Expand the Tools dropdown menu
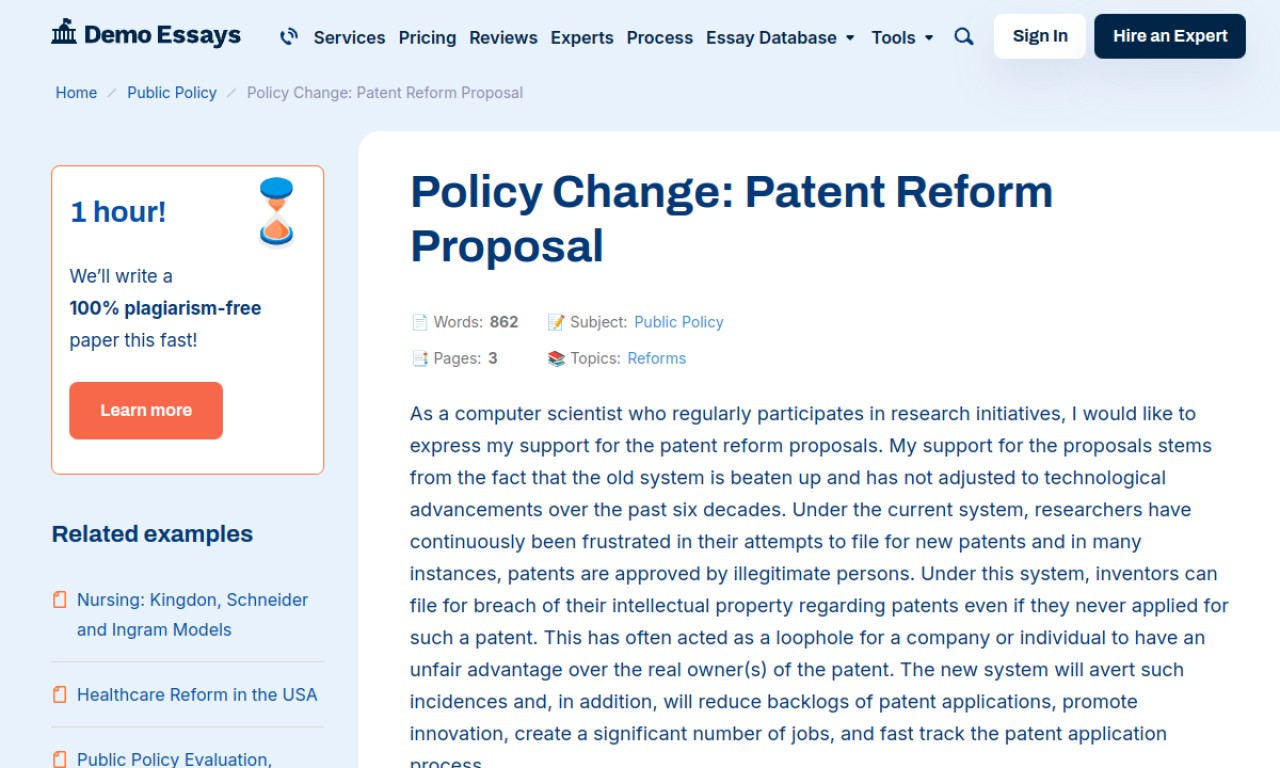 point(902,38)
